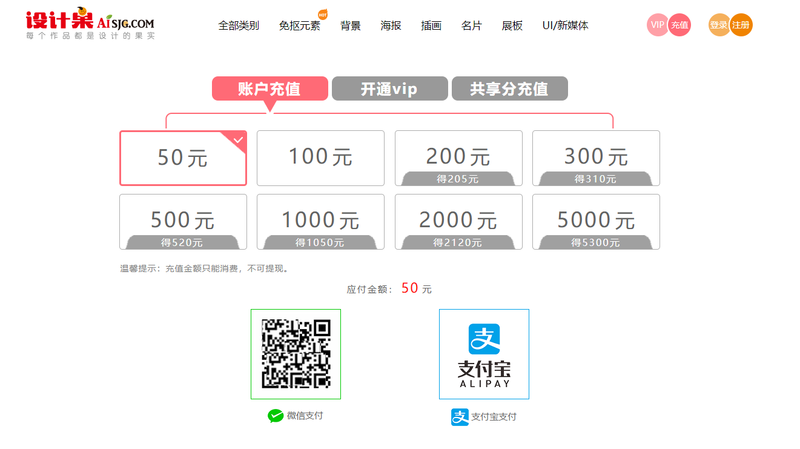The height and width of the screenshot is (449, 800).
Task: Select the 1000元 recharge option
Action: click(x=320, y=222)
